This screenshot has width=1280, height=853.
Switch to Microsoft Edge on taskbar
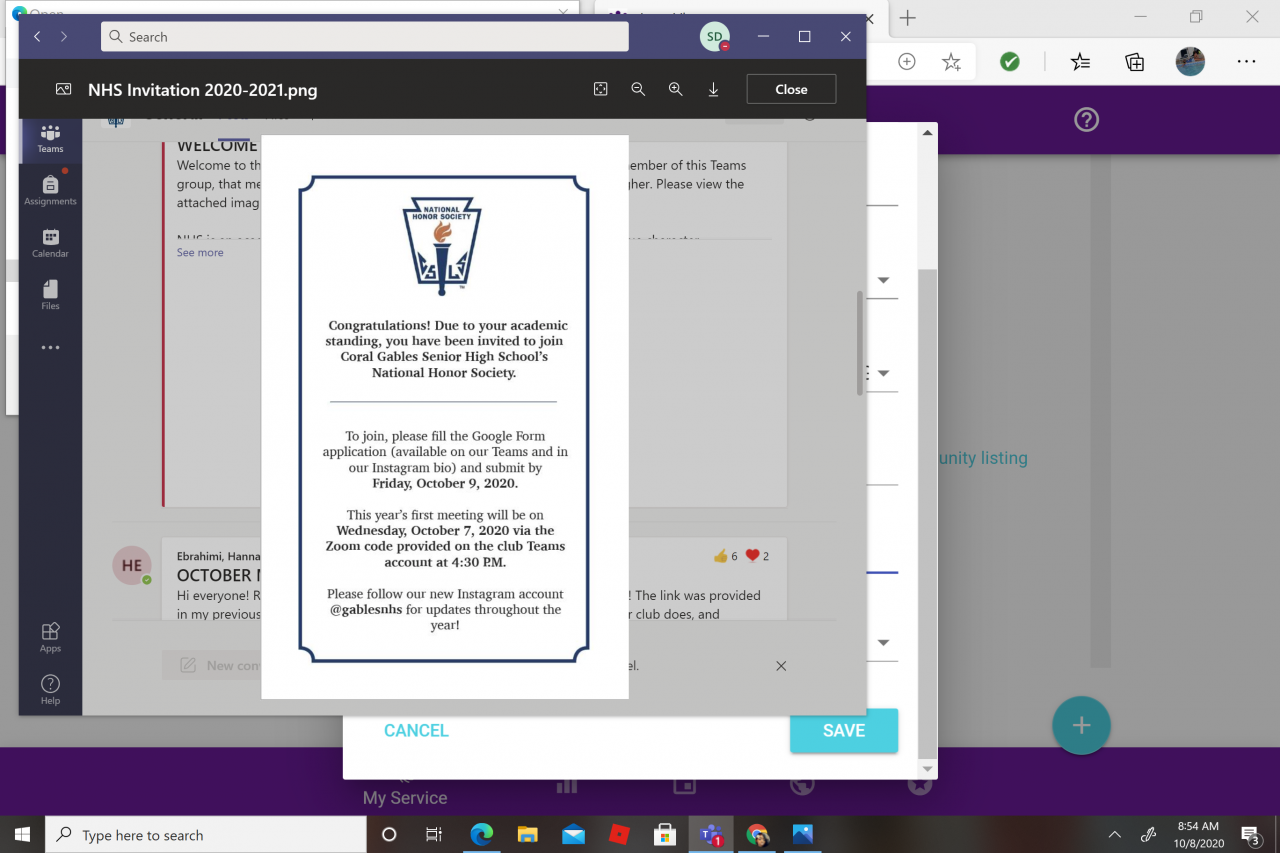tap(482, 834)
